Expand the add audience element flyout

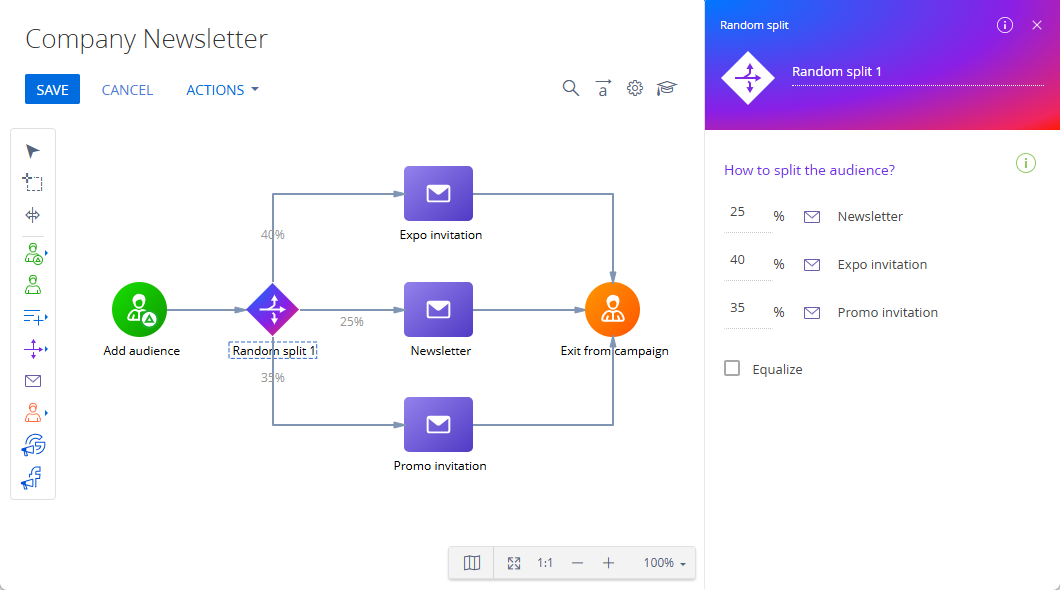[x=46, y=253]
